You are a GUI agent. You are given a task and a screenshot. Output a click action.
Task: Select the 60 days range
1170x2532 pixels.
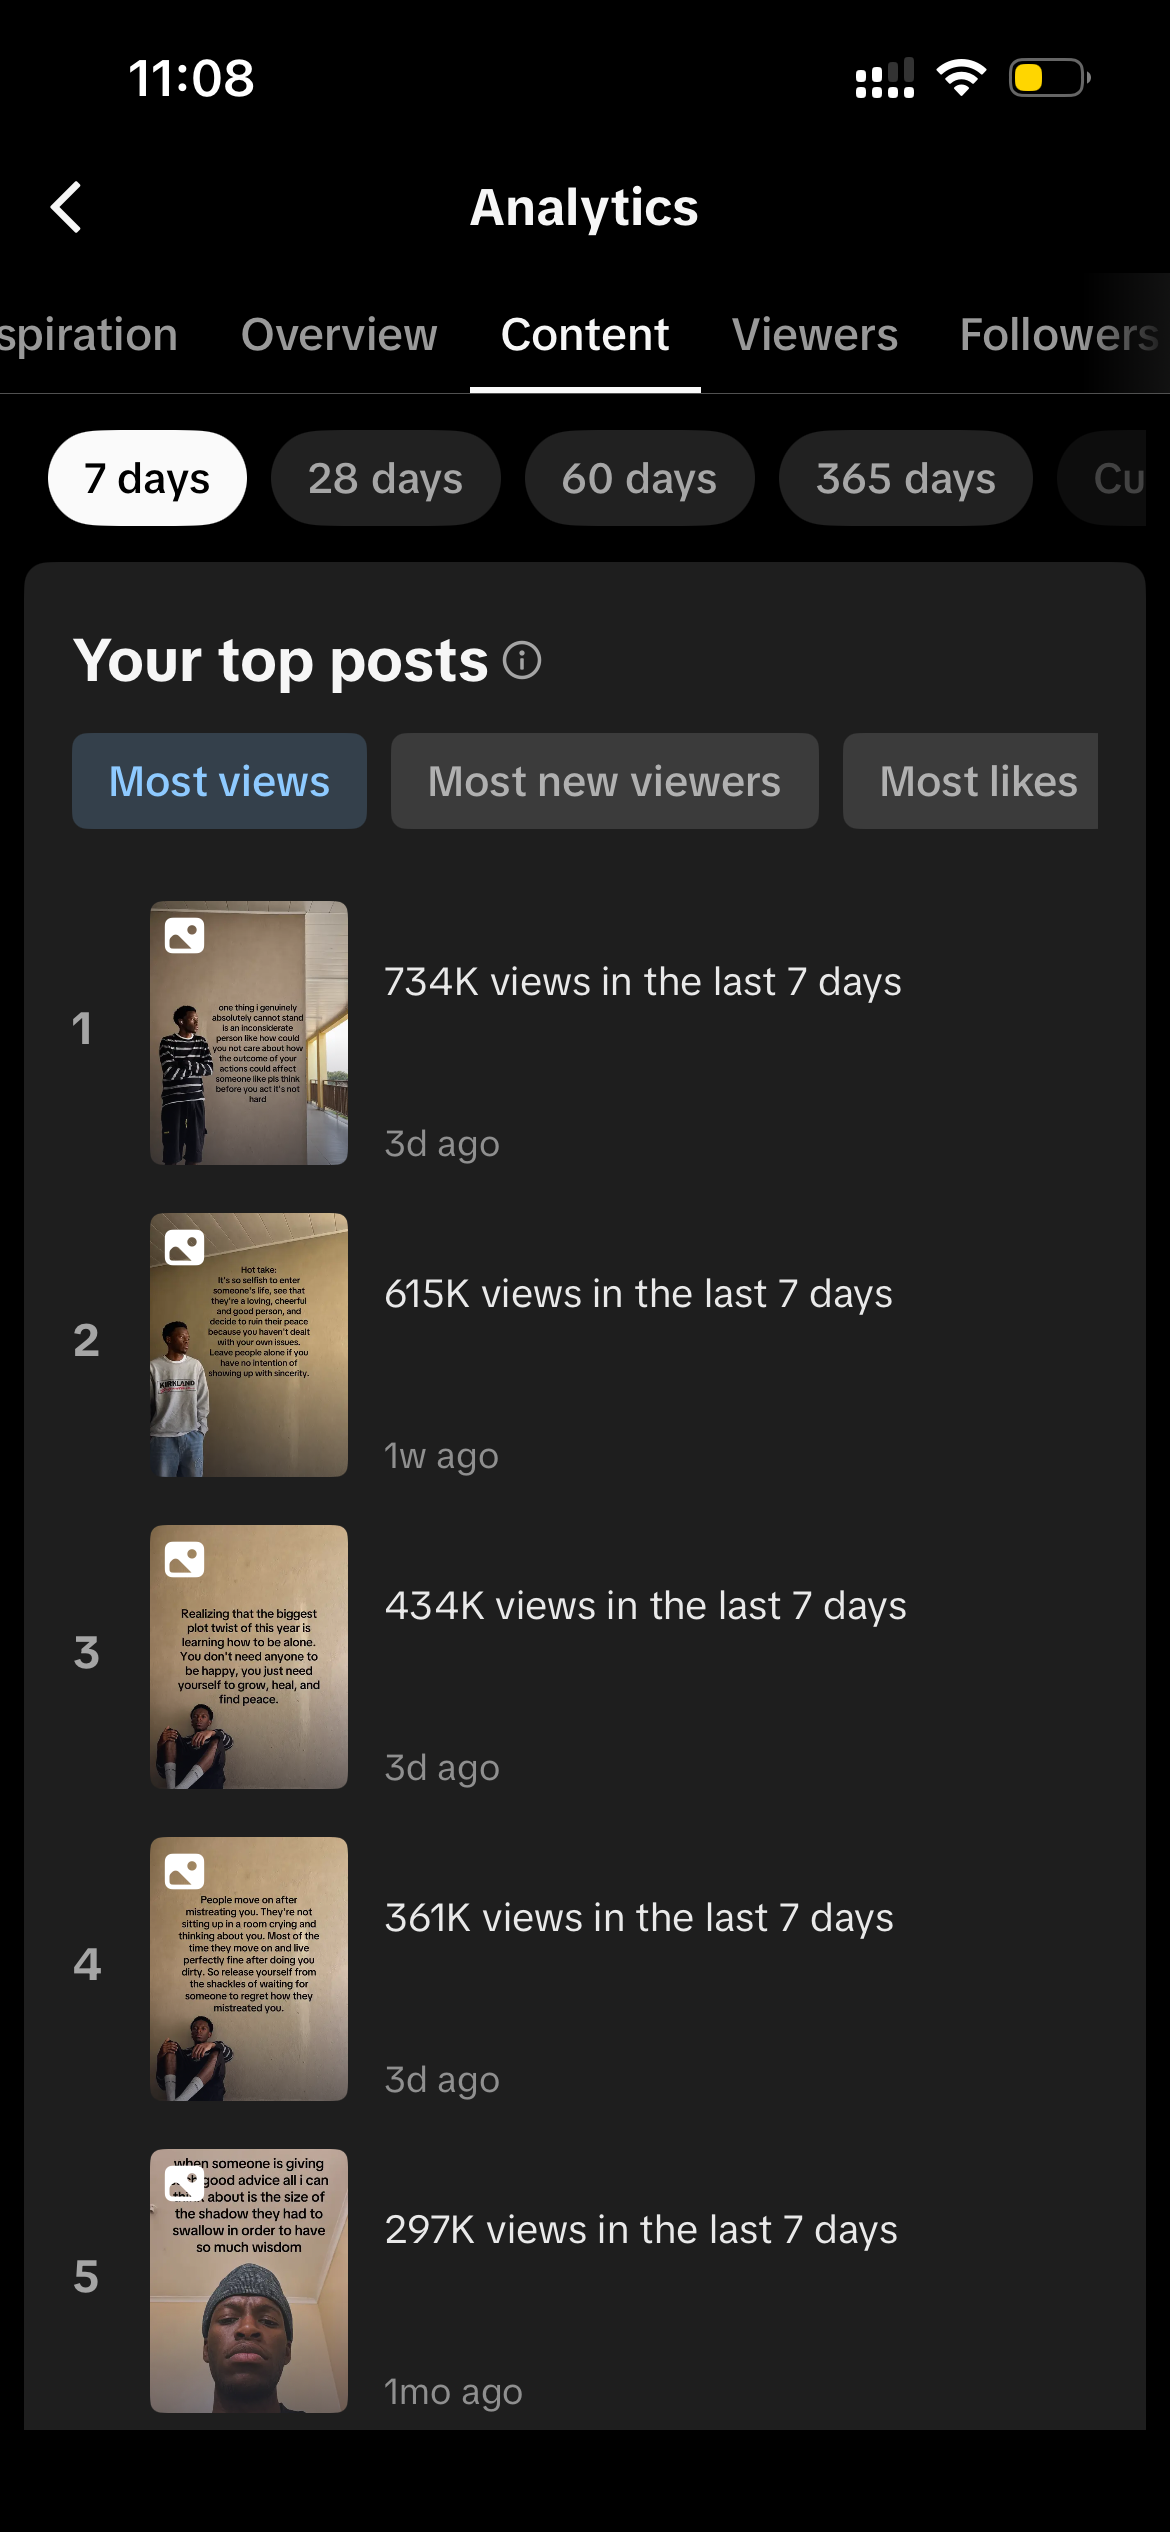(x=639, y=478)
